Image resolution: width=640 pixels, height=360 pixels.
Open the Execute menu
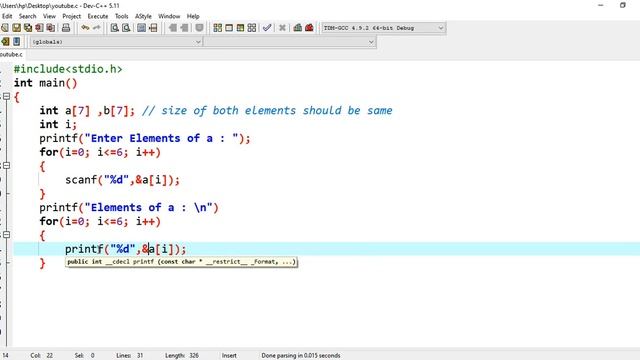click(98, 16)
